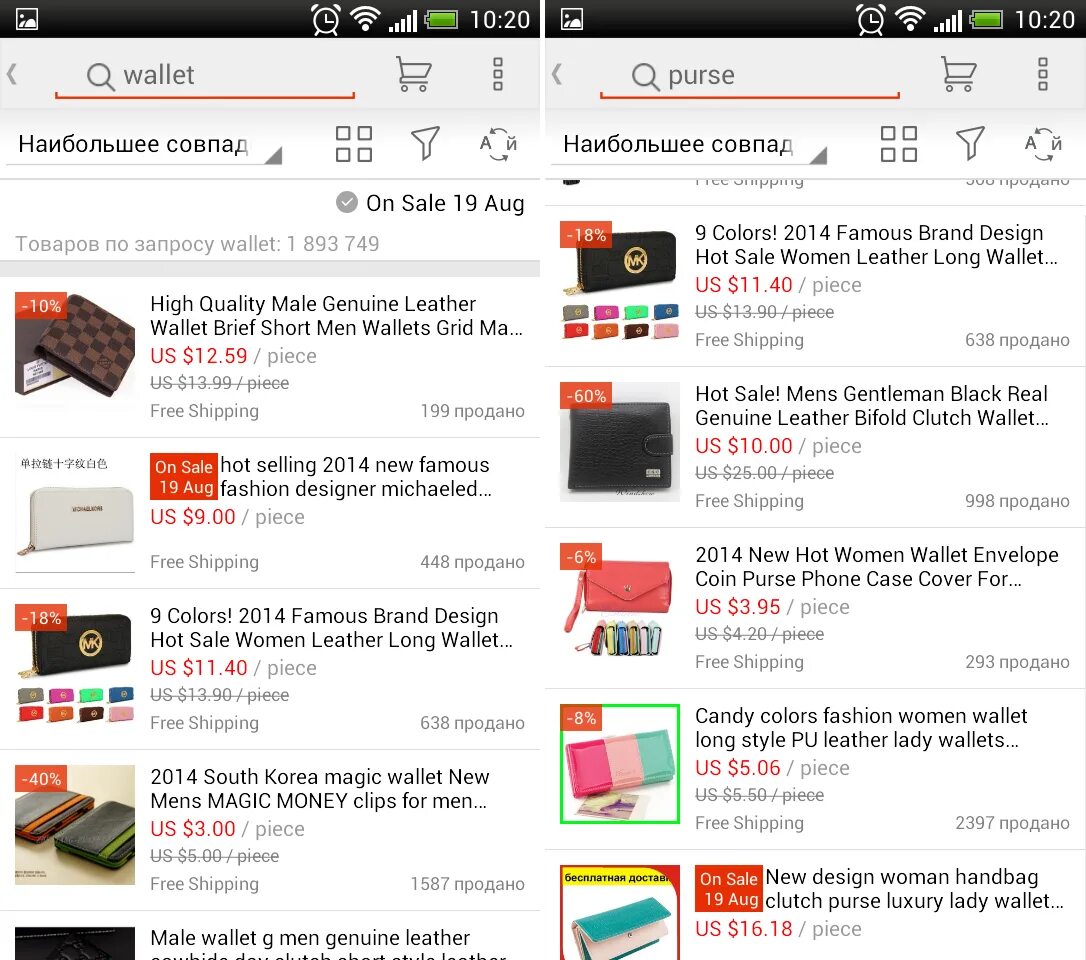Open the High Quality Male Genuine Leather Wallet listing

(x=270, y=357)
